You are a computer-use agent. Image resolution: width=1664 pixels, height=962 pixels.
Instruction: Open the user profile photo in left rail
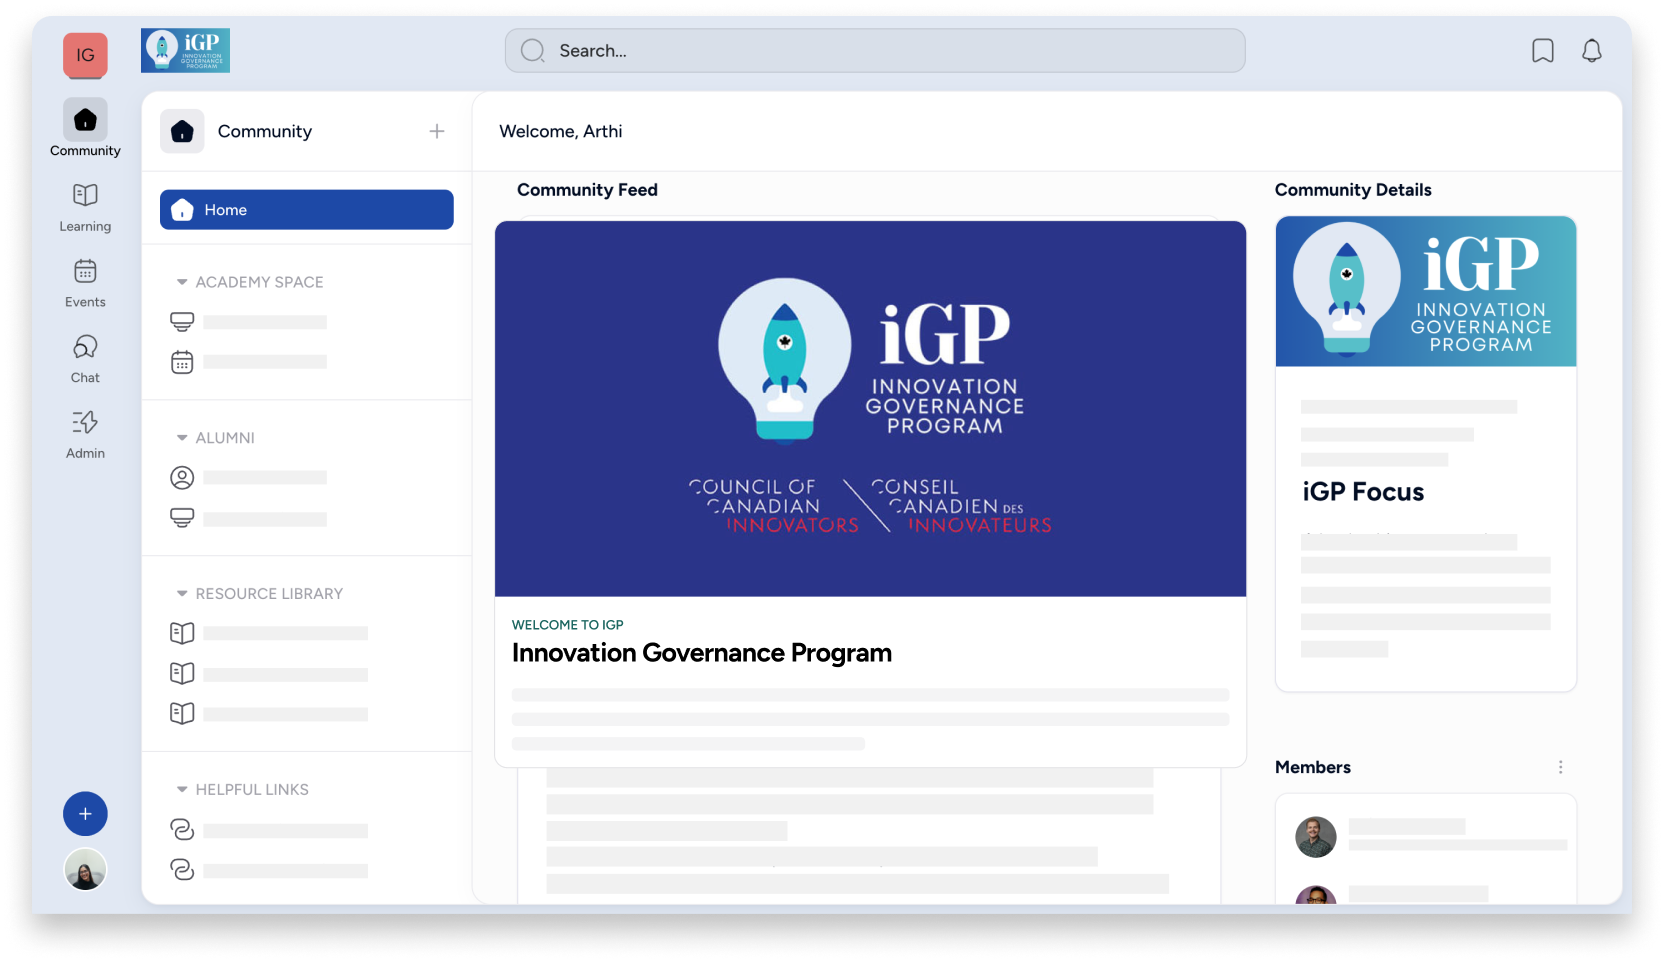pyautogui.click(x=85, y=870)
